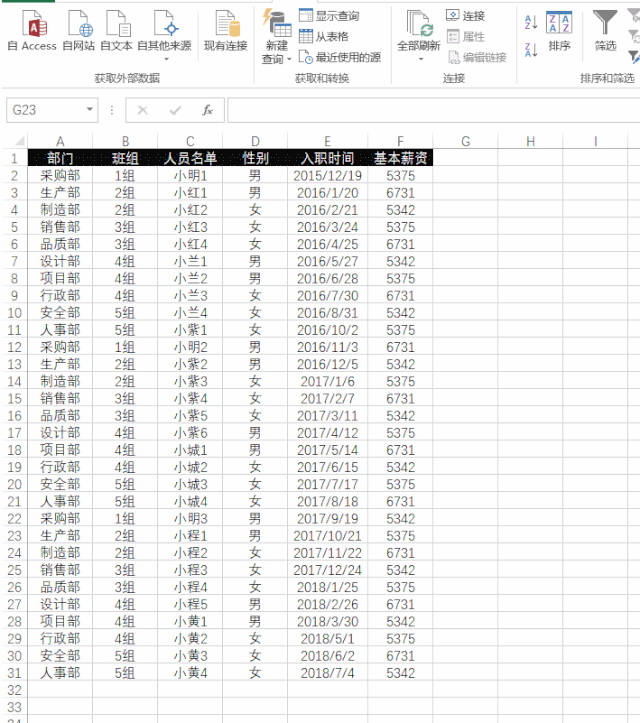Open the 新建查询 dropdown
This screenshot has height=723, width=640.
277,38
